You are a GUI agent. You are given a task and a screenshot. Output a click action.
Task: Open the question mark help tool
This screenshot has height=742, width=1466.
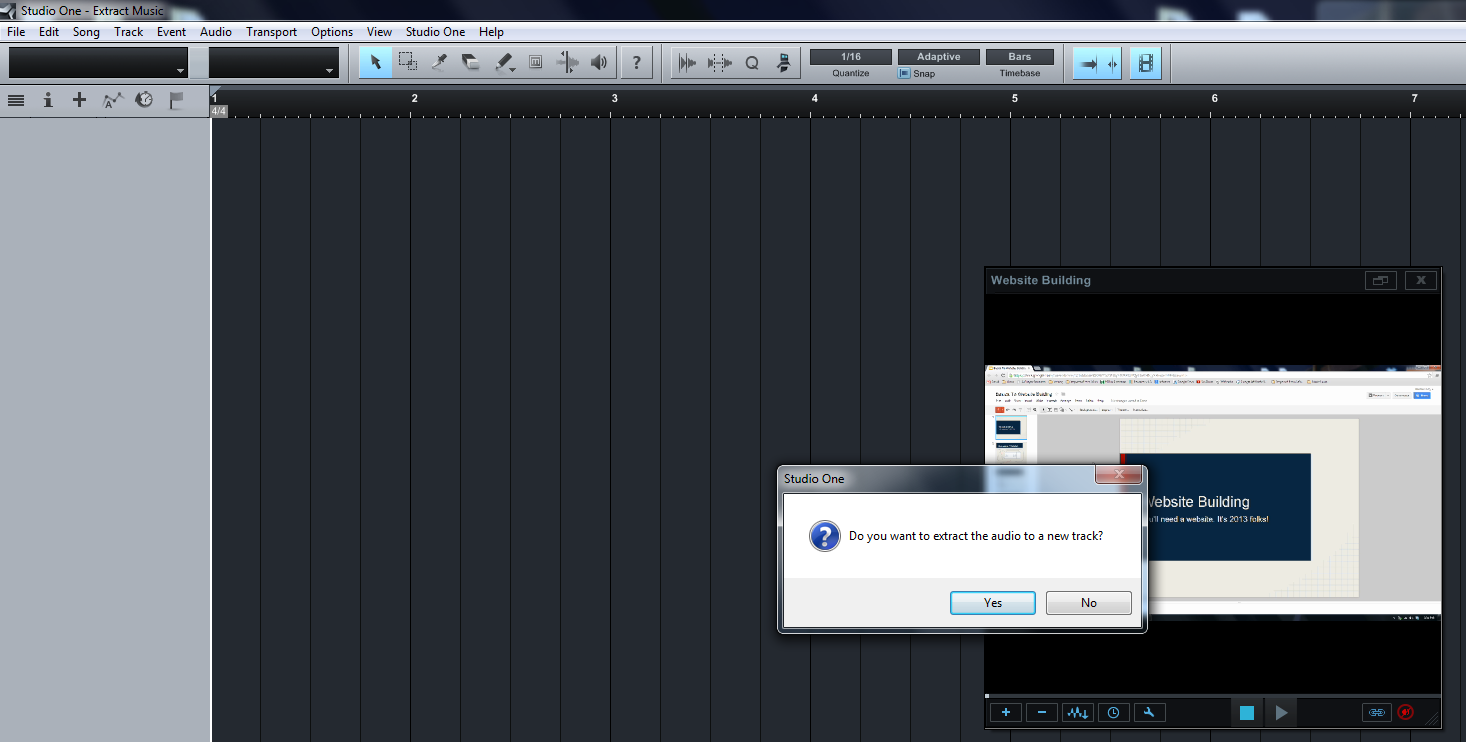[637, 63]
